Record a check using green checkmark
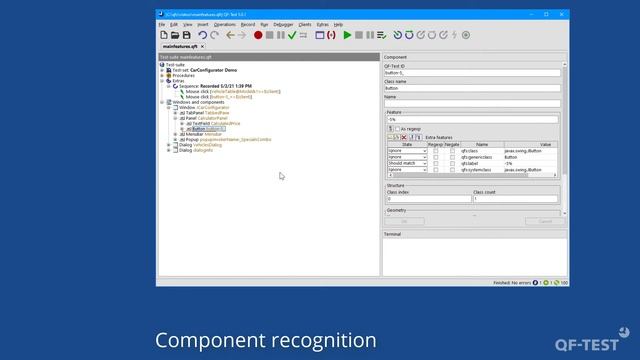Image resolution: width=640 pixels, height=360 pixels. 292,35
